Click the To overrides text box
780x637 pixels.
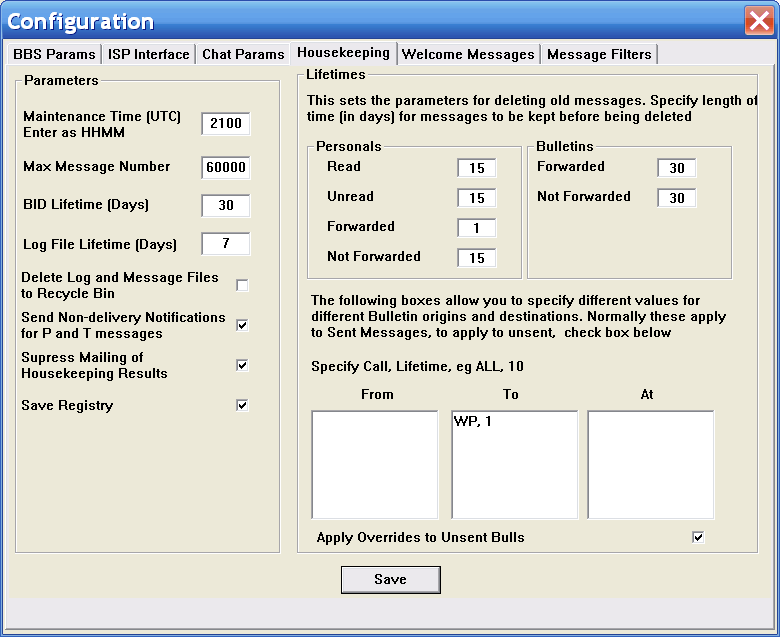tap(514, 464)
